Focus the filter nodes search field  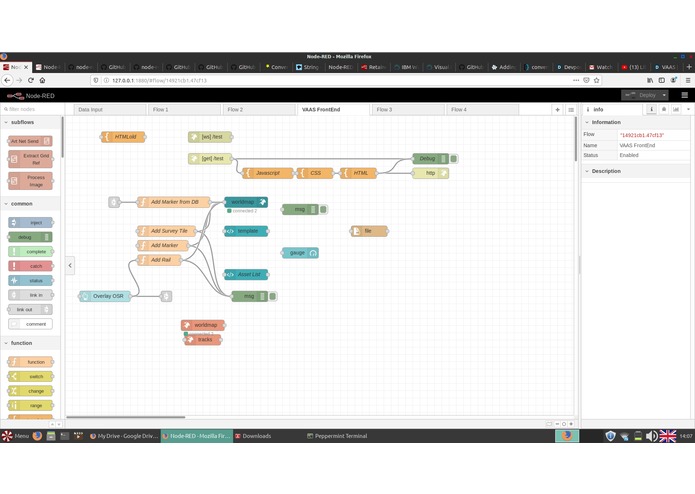click(x=31, y=109)
